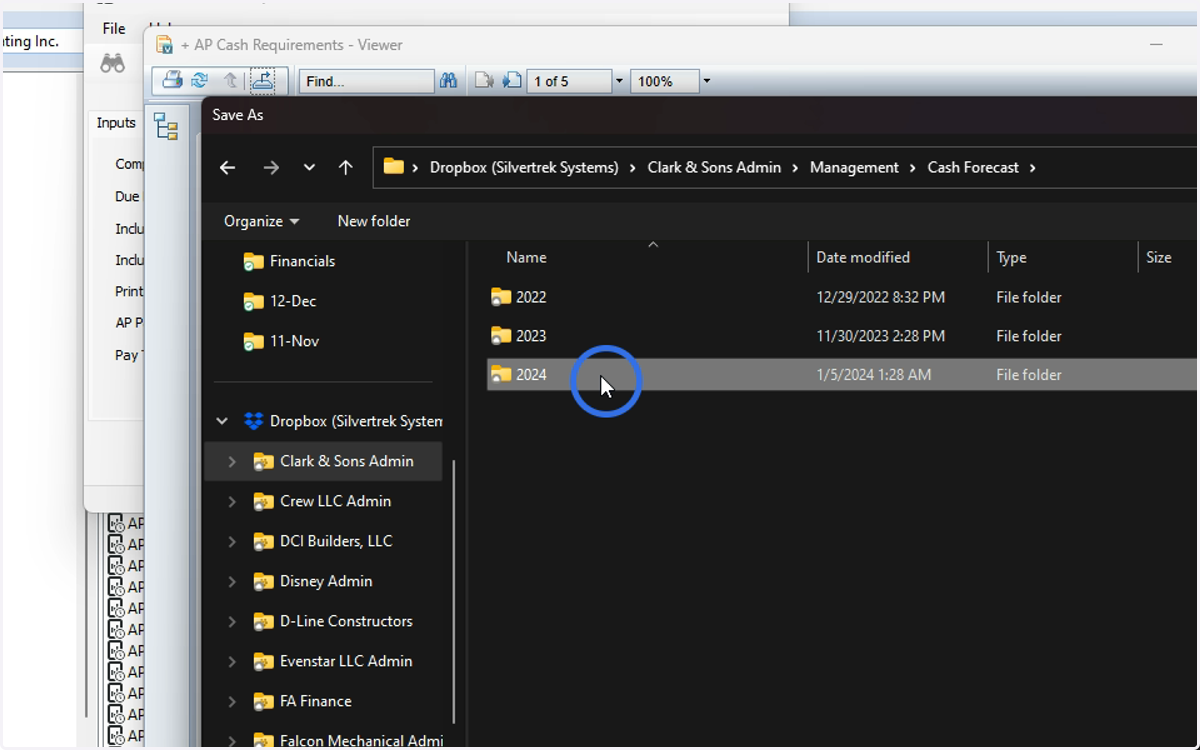Select the Inputs tab in the back window
Screen dimensions: 1200x750
[x=116, y=123]
